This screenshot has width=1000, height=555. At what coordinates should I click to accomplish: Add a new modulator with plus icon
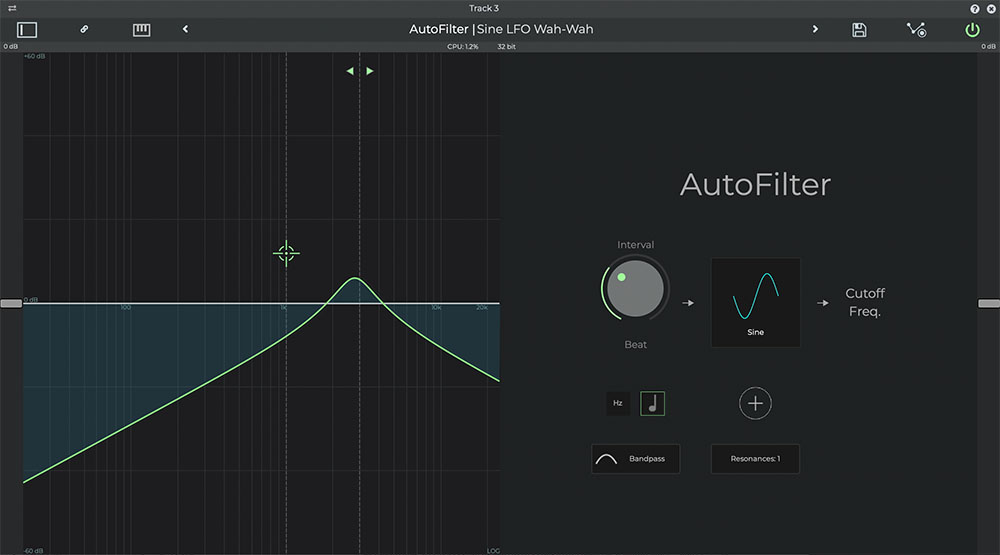[x=755, y=403]
